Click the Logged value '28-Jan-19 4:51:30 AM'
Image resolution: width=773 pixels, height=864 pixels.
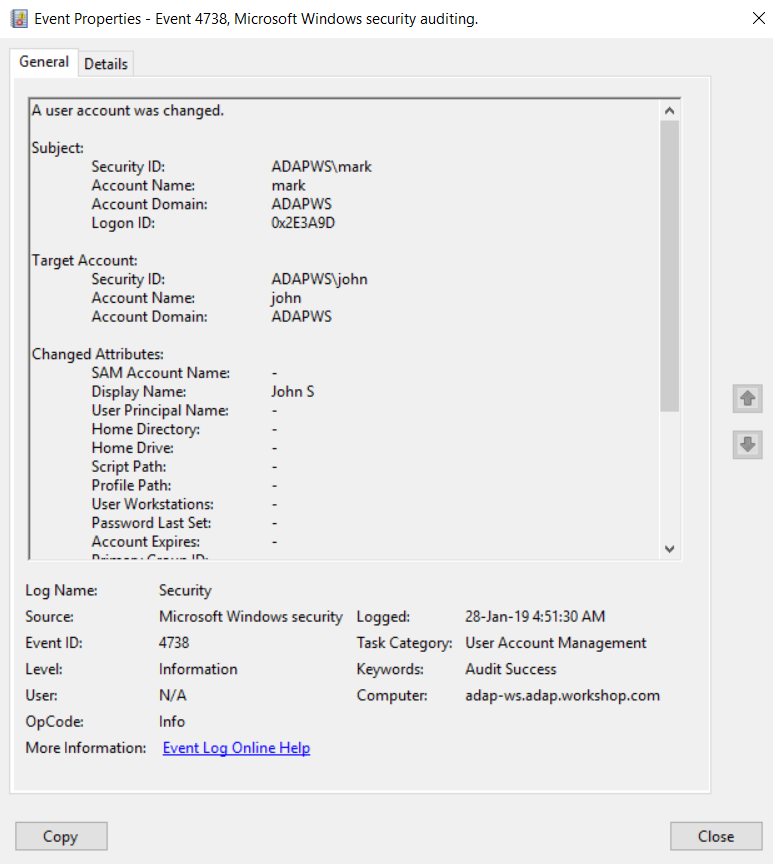point(535,617)
